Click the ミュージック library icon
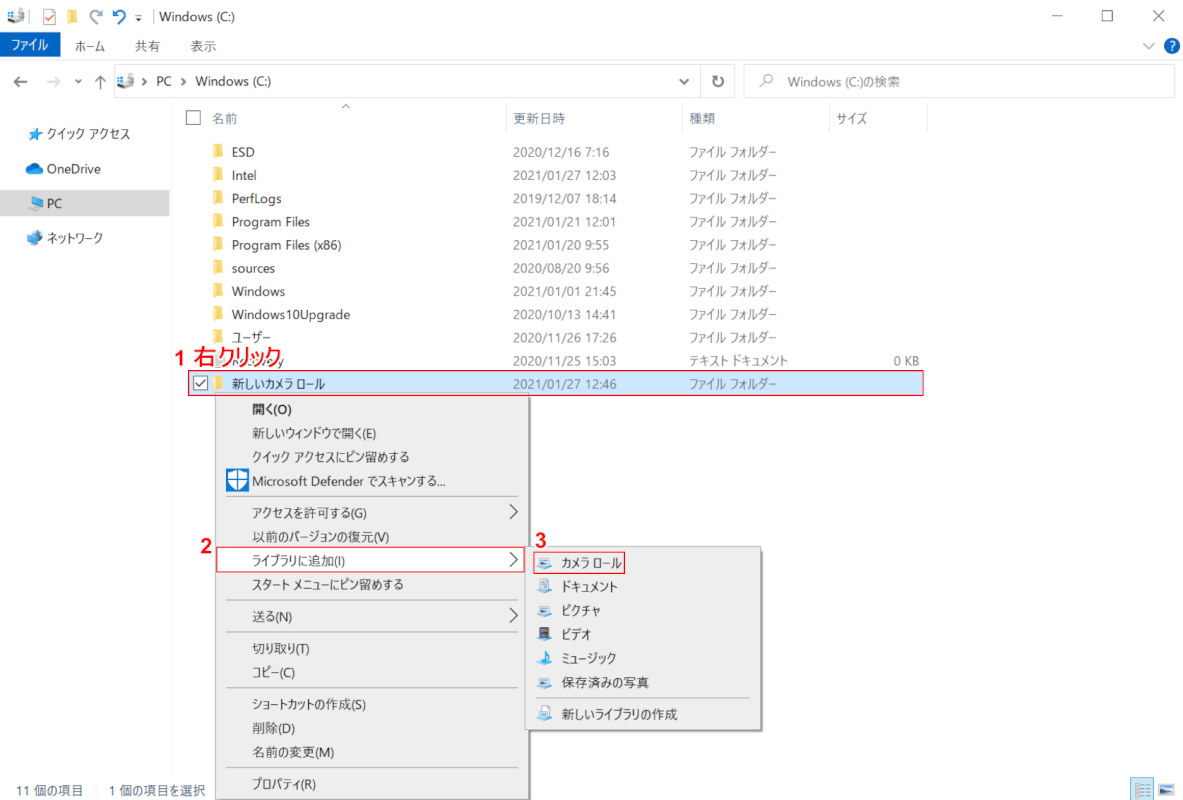Viewport: 1183px width, 800px height. [544, 658]
